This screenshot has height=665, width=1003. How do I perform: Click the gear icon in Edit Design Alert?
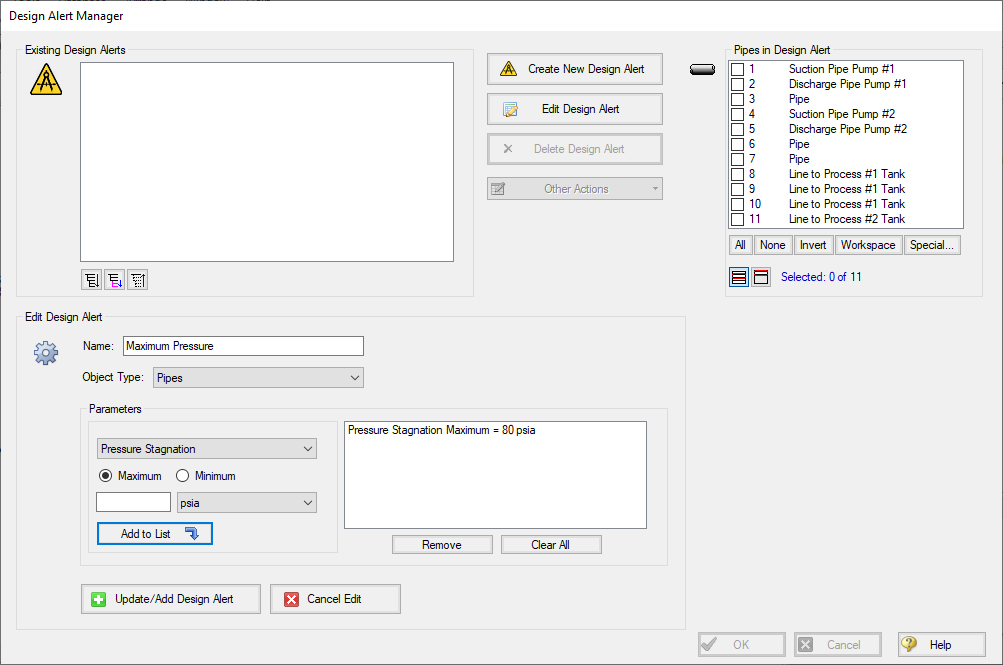(46, 353)
